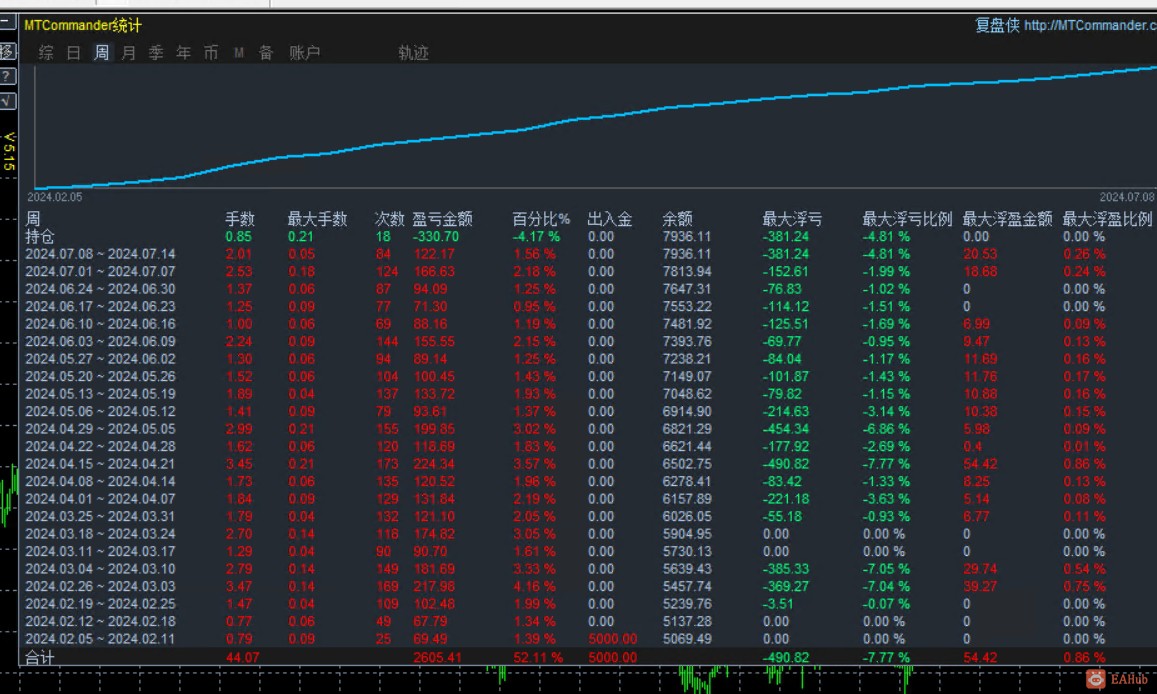This screenshot has height=694, width=1157.
Task: Switch to the 季 (quarterly) tab
Action: [156, 53]
